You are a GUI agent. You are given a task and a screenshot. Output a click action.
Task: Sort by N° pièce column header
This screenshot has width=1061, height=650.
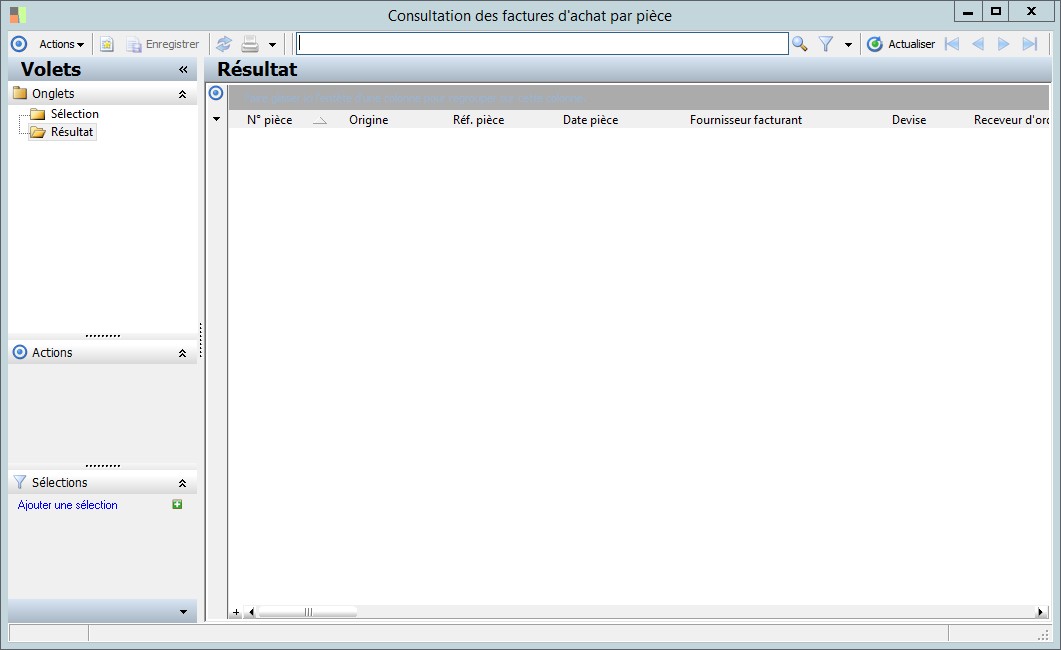tap(286, 120)
